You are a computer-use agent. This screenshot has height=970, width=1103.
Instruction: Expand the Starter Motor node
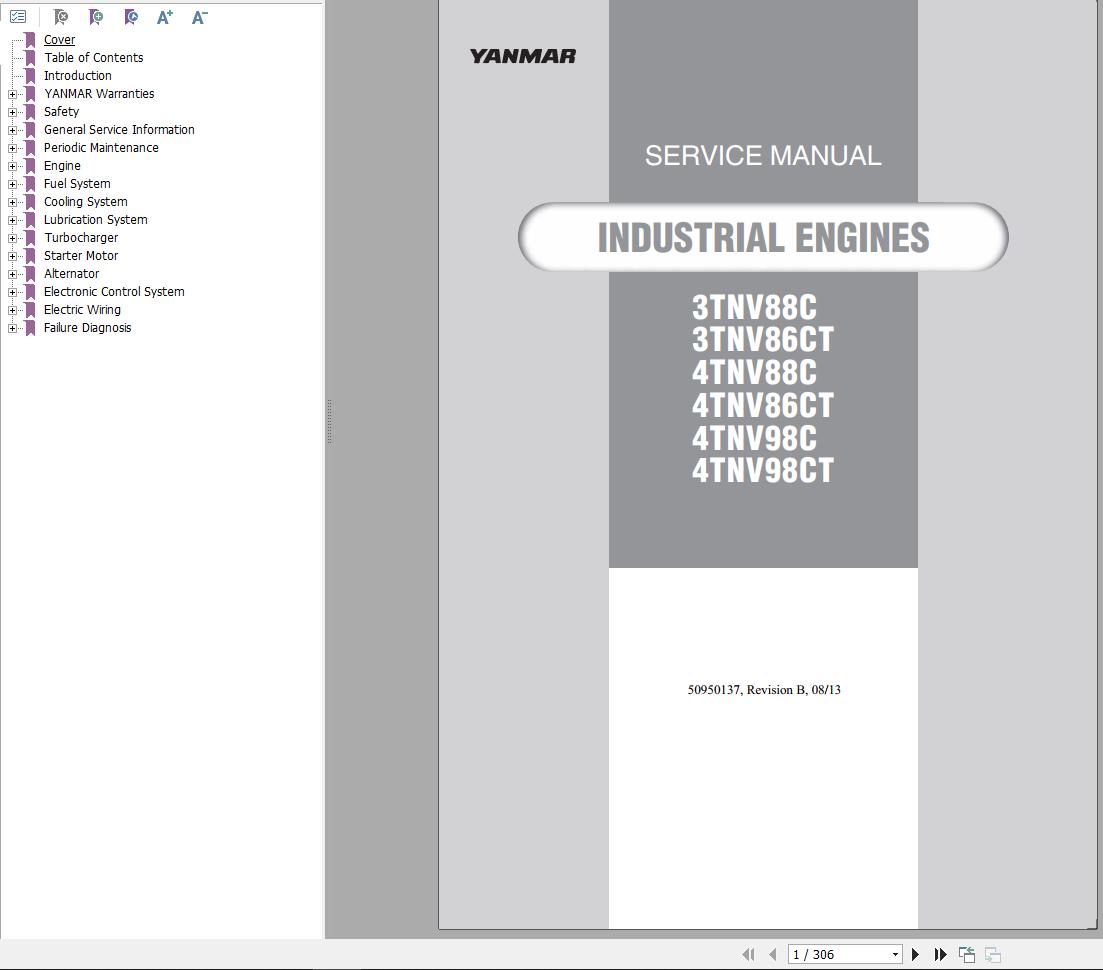click(12, 257)
